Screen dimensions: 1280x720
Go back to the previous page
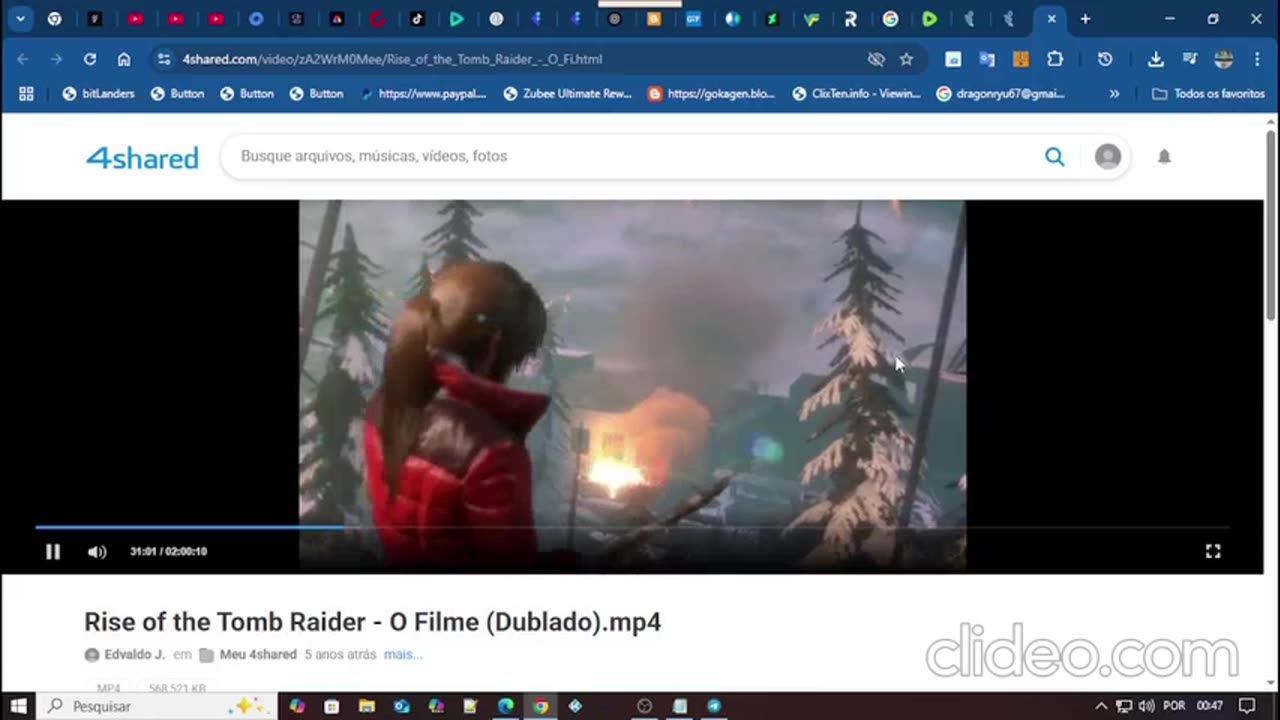coord(23,59)
